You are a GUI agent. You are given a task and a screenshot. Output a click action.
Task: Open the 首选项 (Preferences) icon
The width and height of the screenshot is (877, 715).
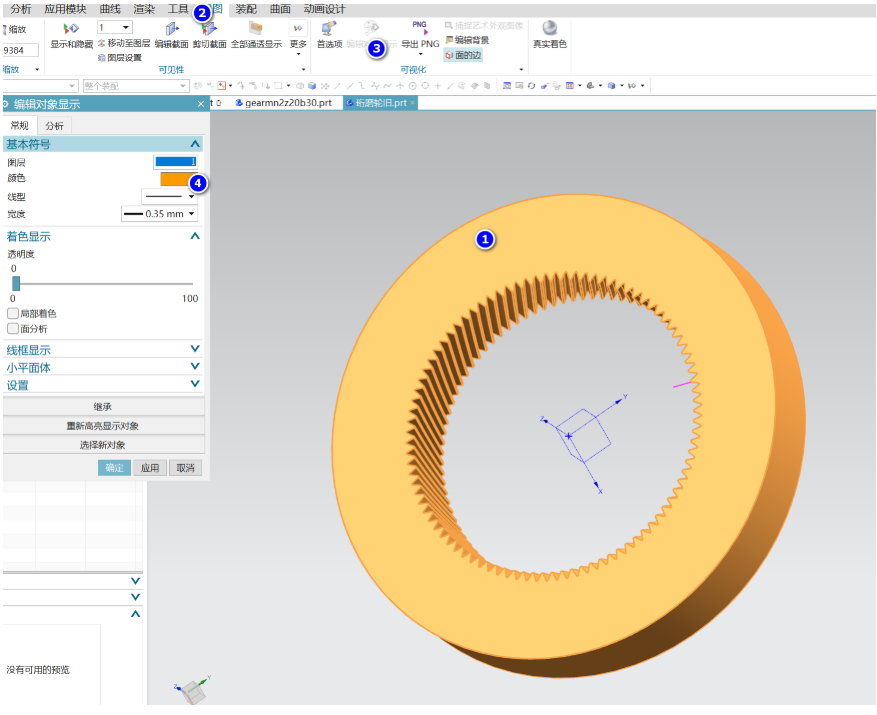pyautogui.click(x=329, y=28)
